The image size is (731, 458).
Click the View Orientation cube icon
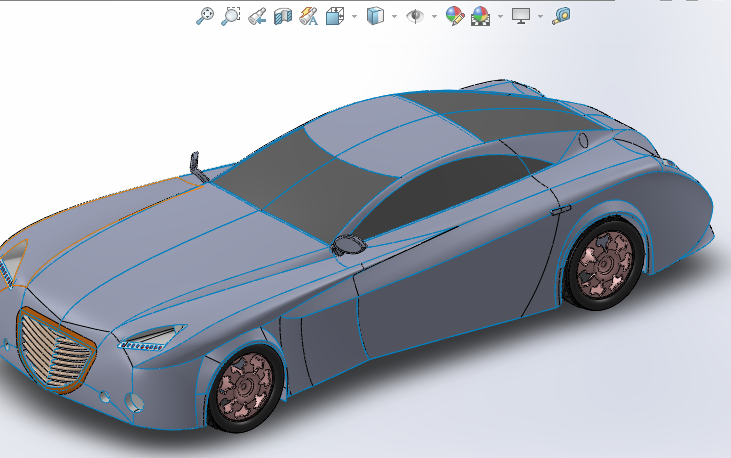[x=335, y=15]
